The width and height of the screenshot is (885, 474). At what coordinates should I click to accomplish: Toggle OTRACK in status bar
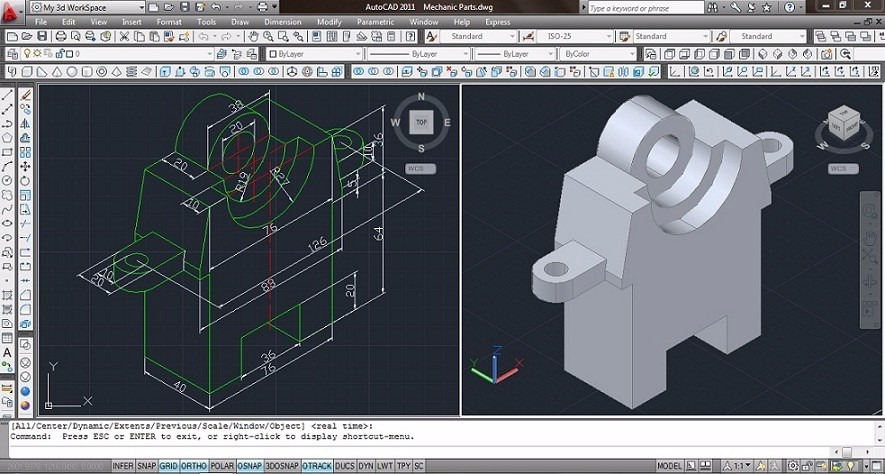(317, 466)
